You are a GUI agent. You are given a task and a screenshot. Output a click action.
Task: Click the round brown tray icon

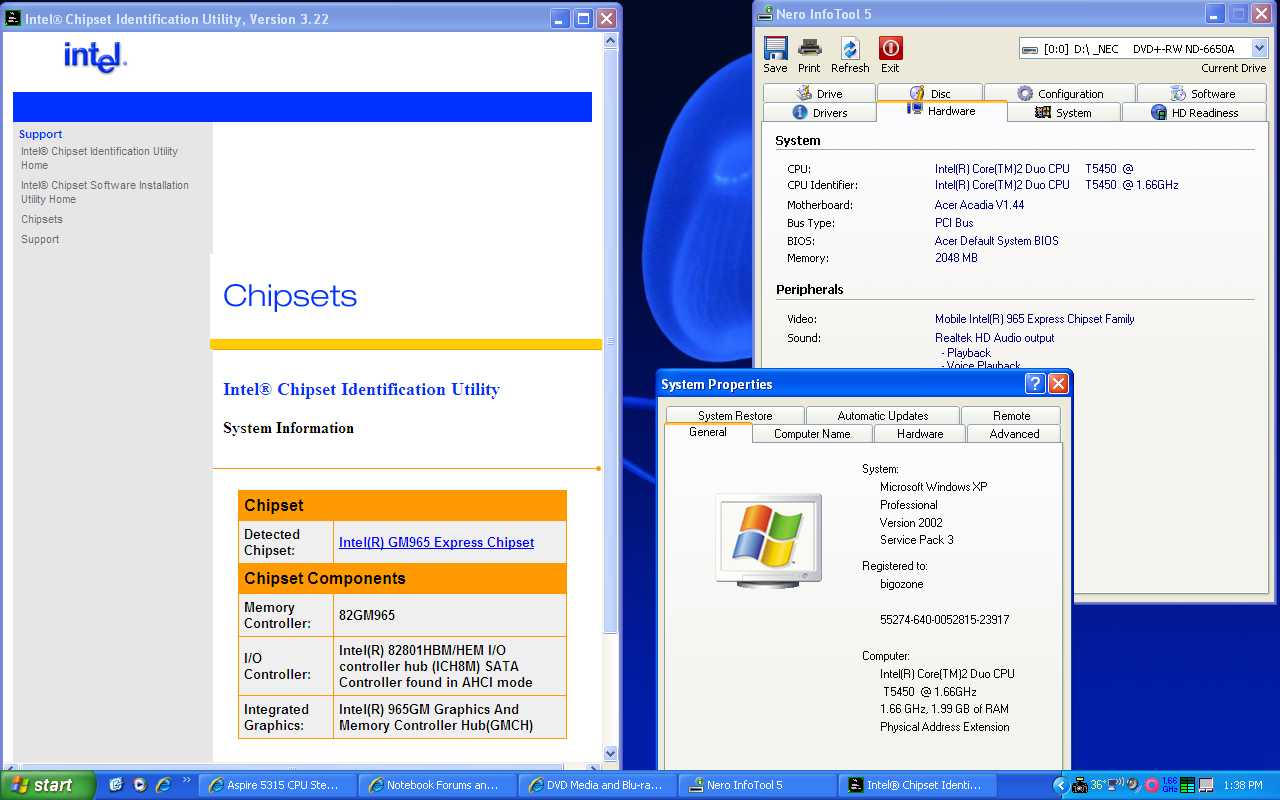coord(1133,785)
